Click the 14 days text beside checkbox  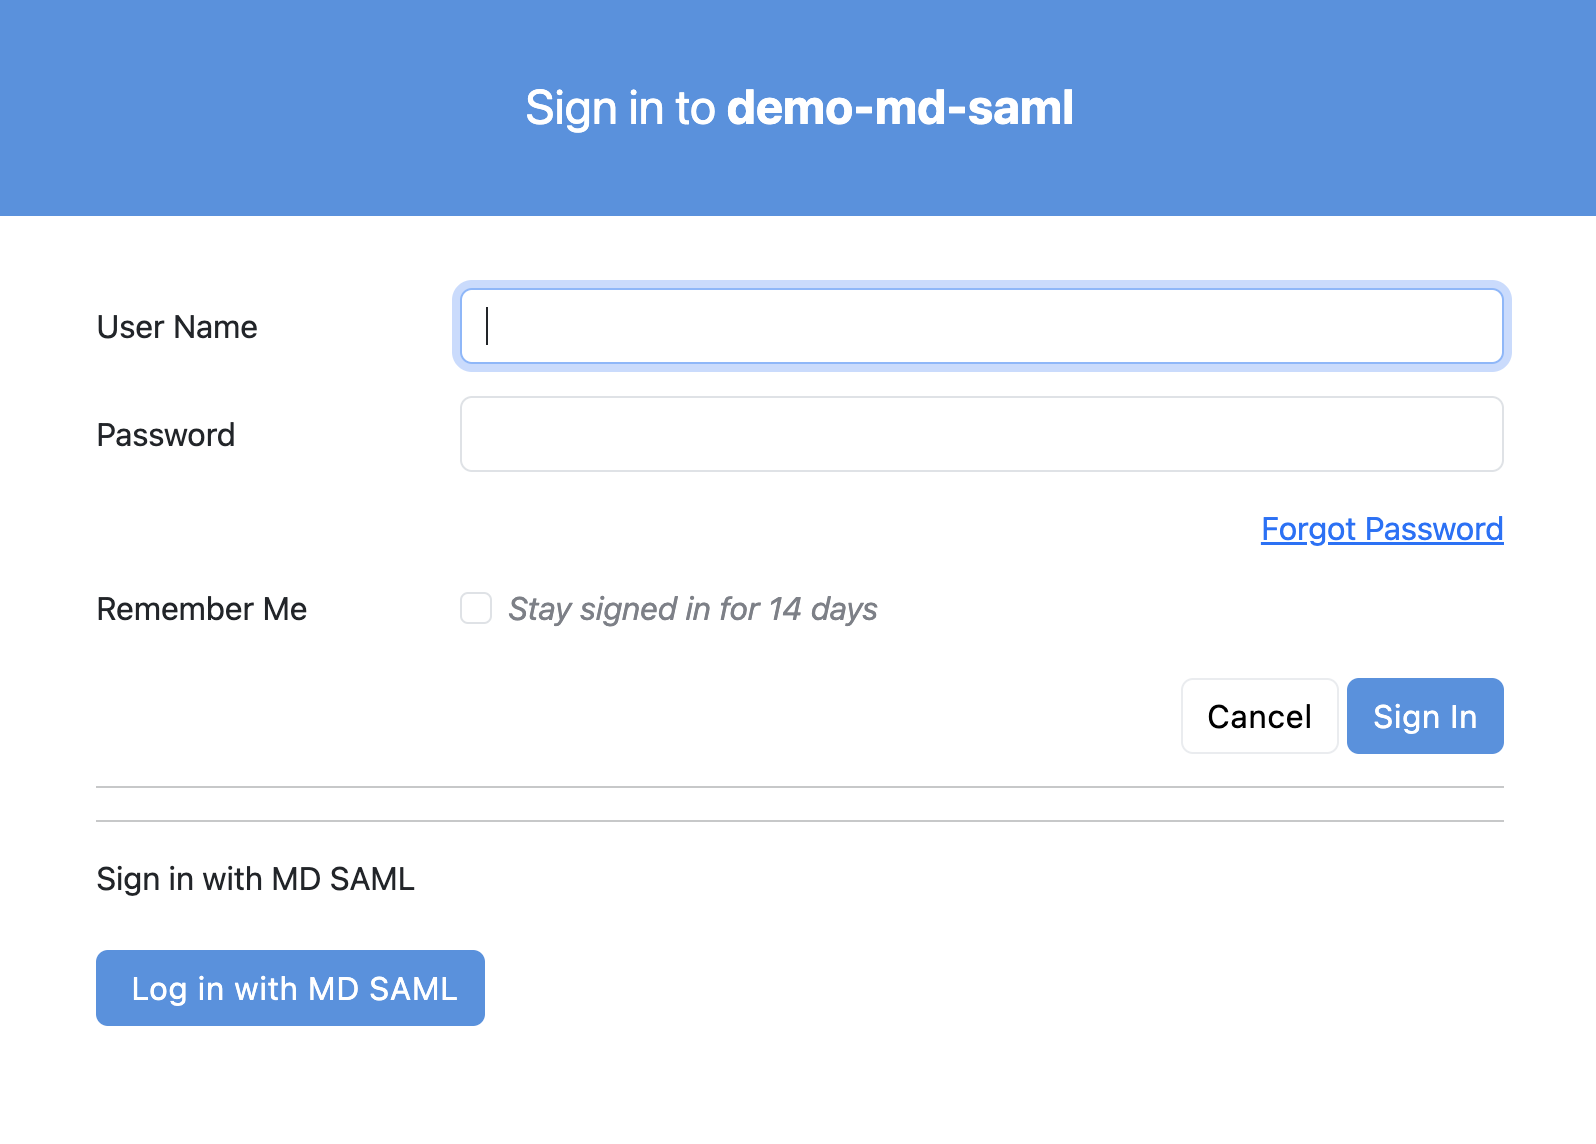(822, 609)
